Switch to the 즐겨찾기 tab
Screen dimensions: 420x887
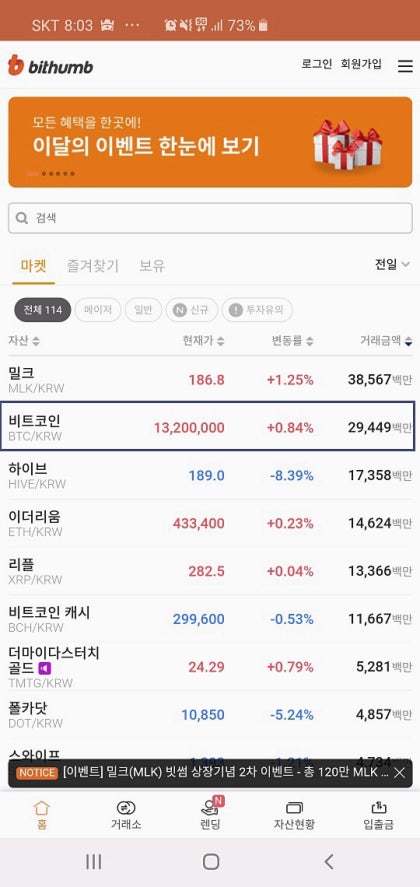coord(93,265)
